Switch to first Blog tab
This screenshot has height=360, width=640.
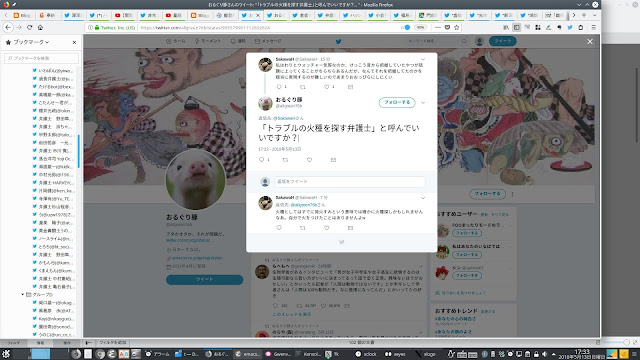tap(22, 15)
